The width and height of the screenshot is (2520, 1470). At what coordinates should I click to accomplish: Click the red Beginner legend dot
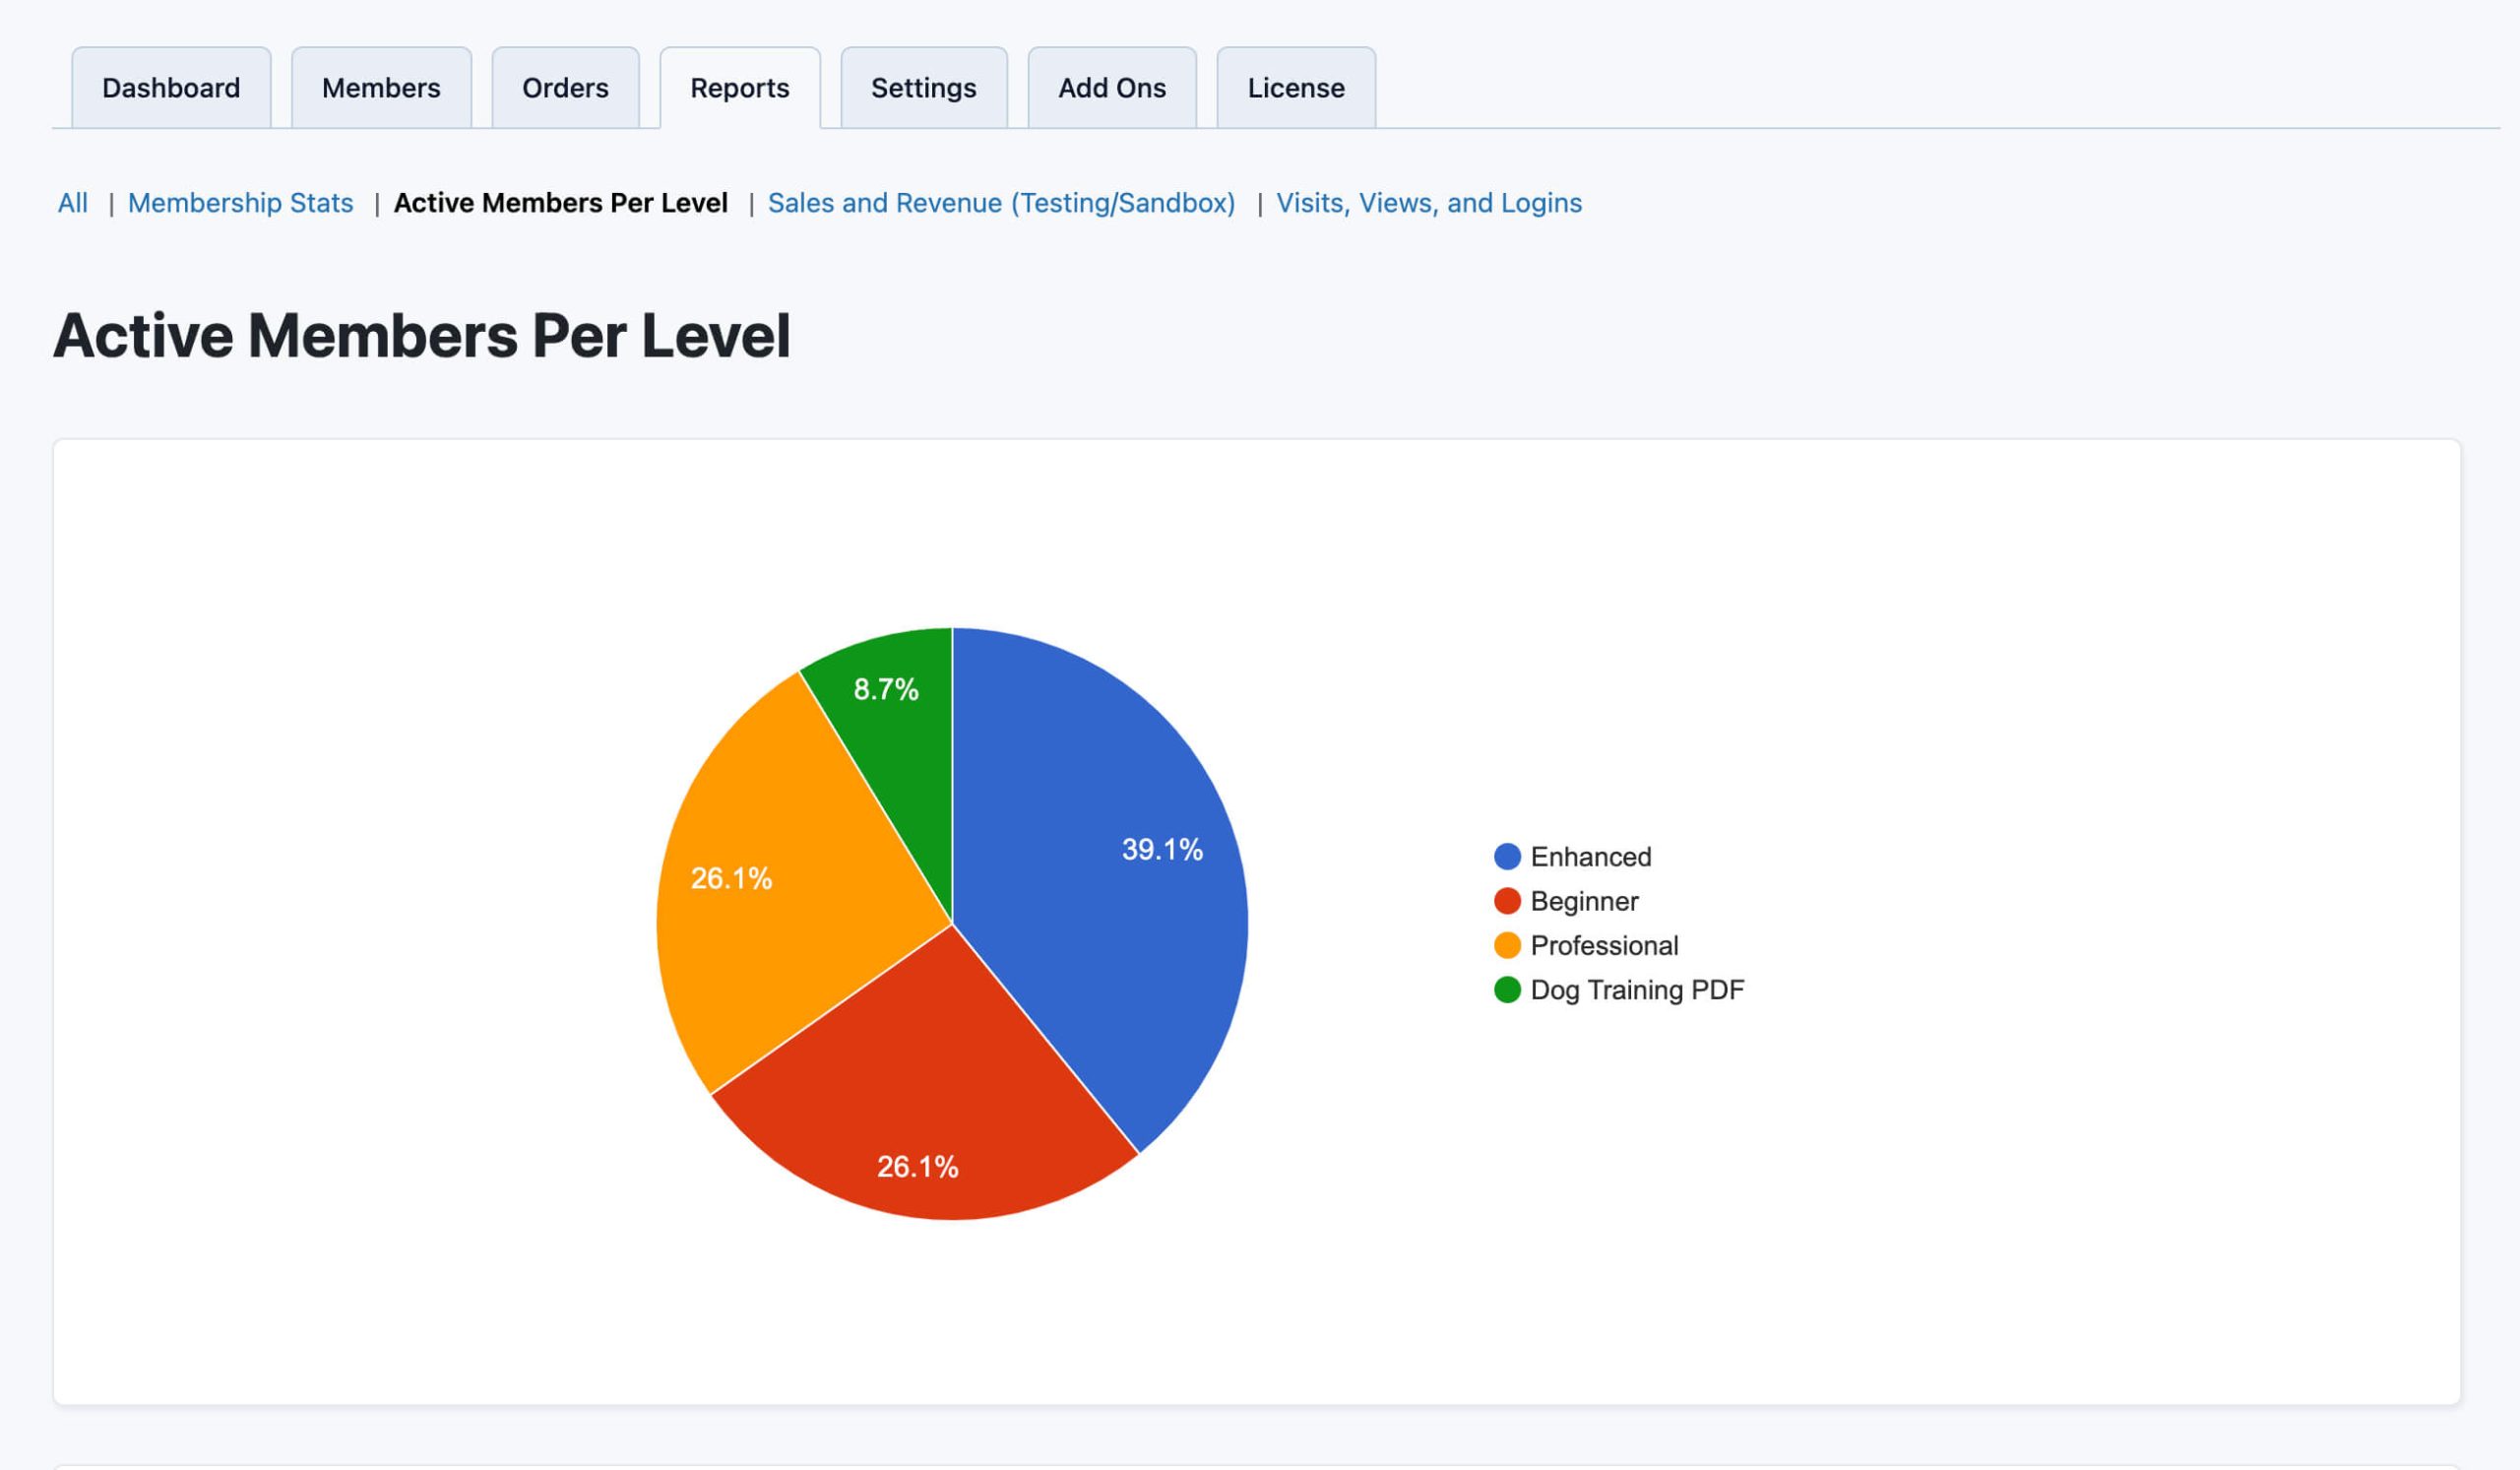1507,901
